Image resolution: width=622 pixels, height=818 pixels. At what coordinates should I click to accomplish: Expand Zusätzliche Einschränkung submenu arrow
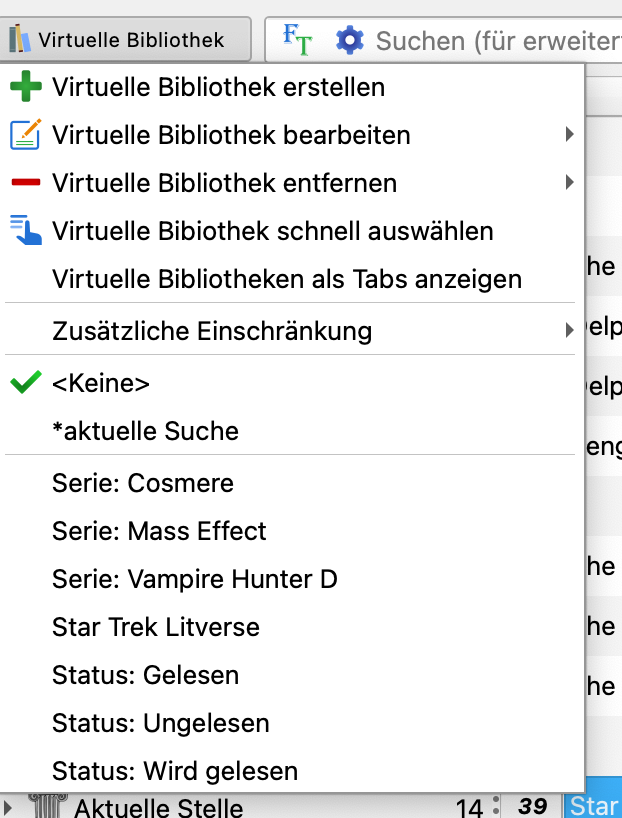[569, 330]
